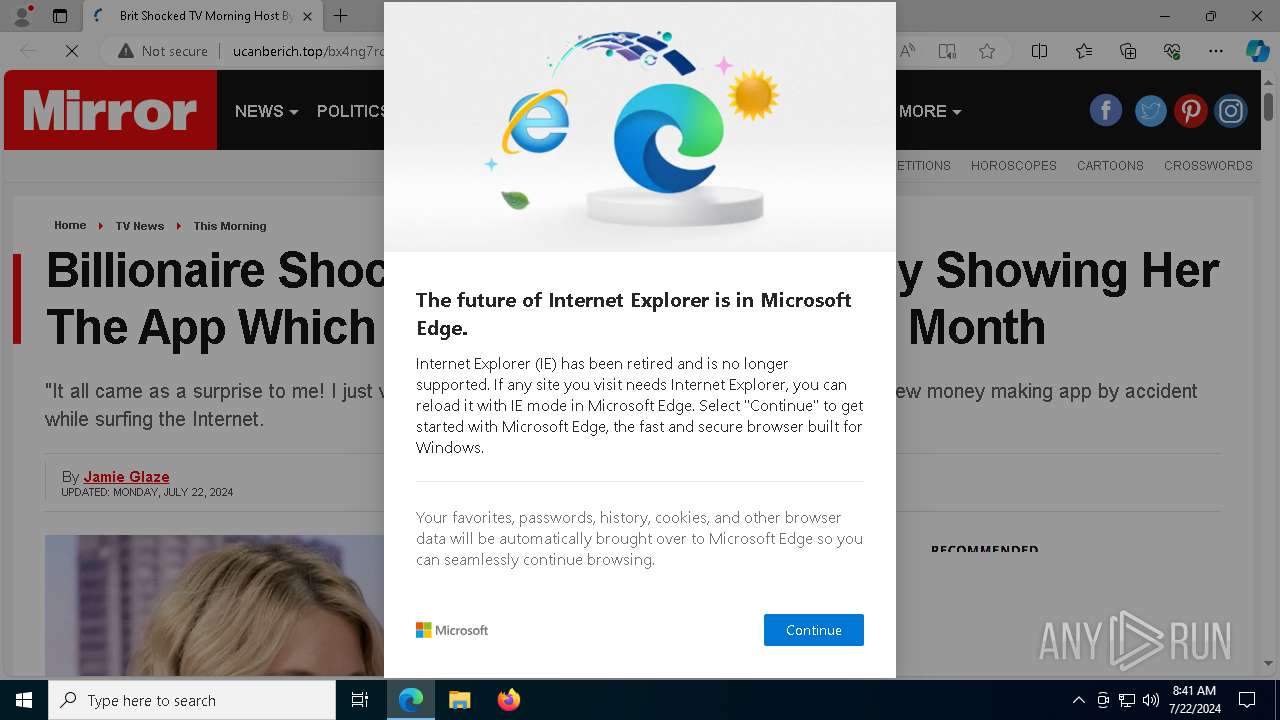Open the Pinterest social icon
This screenshot has height=720, width=1280.
[x=1190, y=110]
